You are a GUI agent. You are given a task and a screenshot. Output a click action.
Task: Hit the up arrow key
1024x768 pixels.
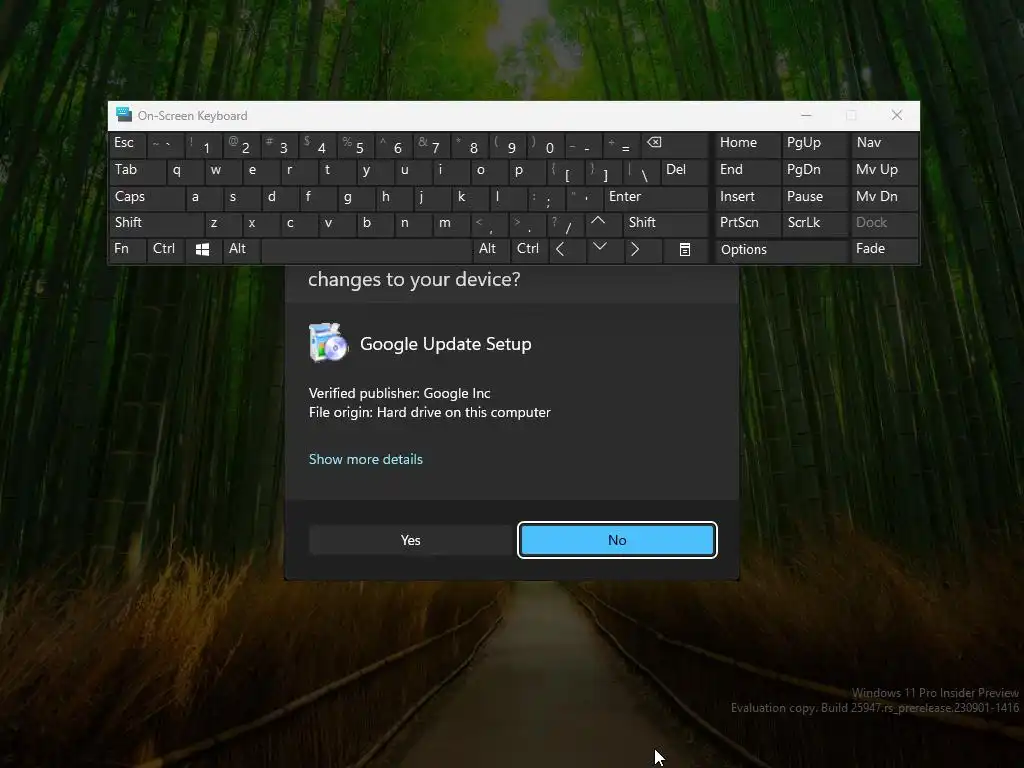598,223
